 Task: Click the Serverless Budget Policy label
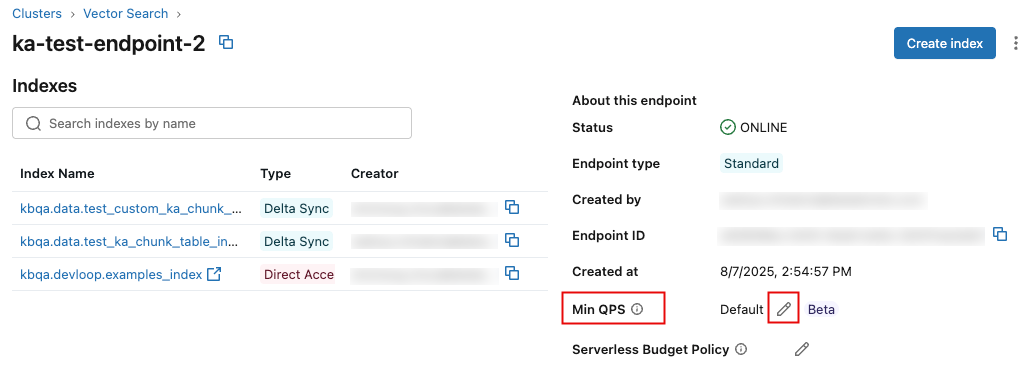[650, 349]
